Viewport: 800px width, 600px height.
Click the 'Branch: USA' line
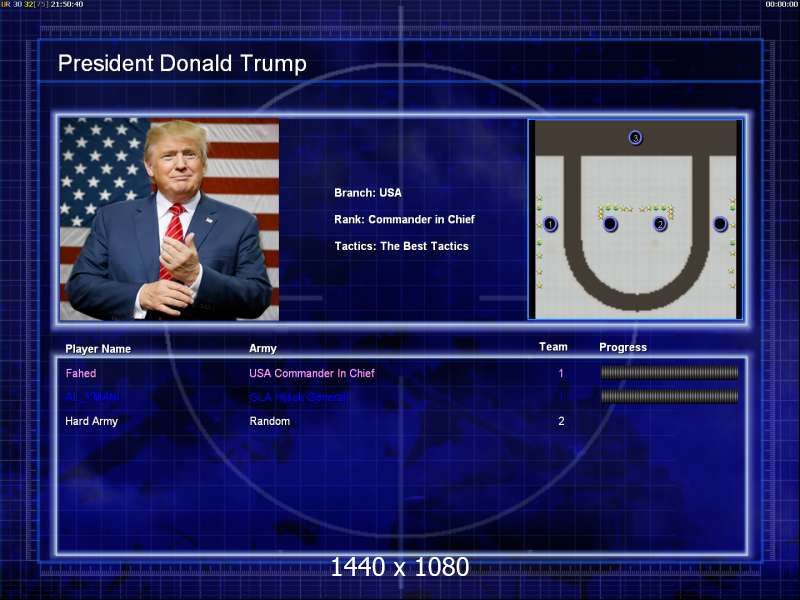click(368, 193)
